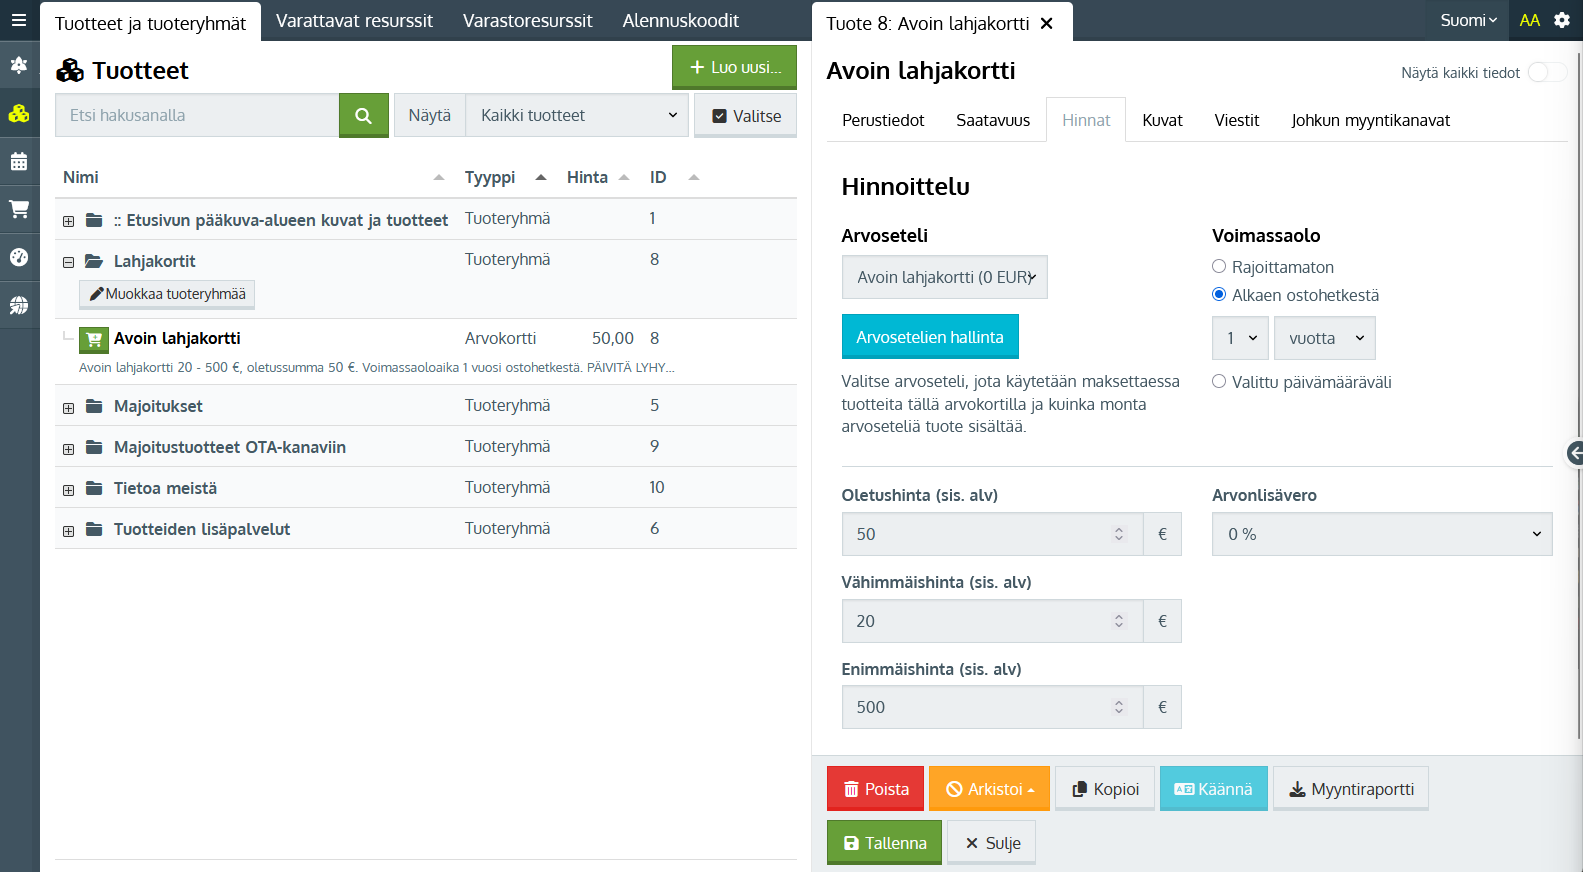
Task: Click the Etsi hakusanalla search field
Action: (x=197, y=116)
